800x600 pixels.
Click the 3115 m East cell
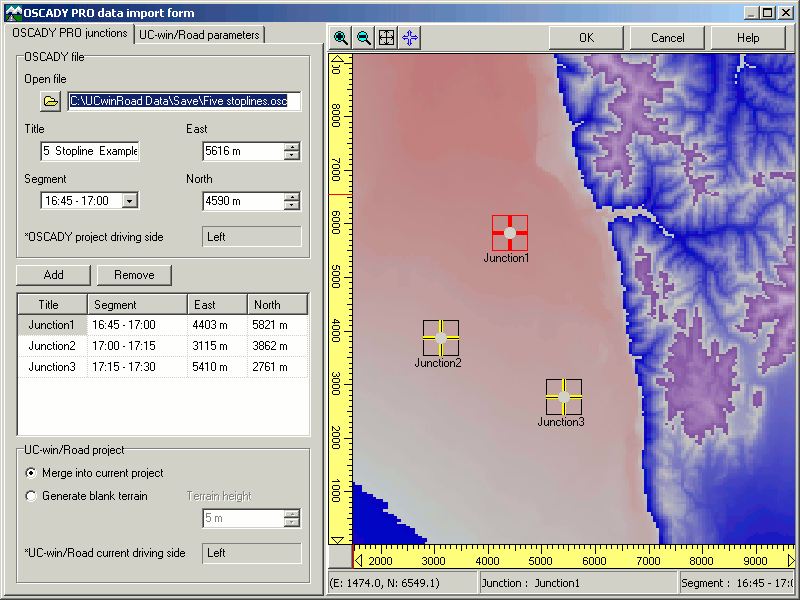217,346
